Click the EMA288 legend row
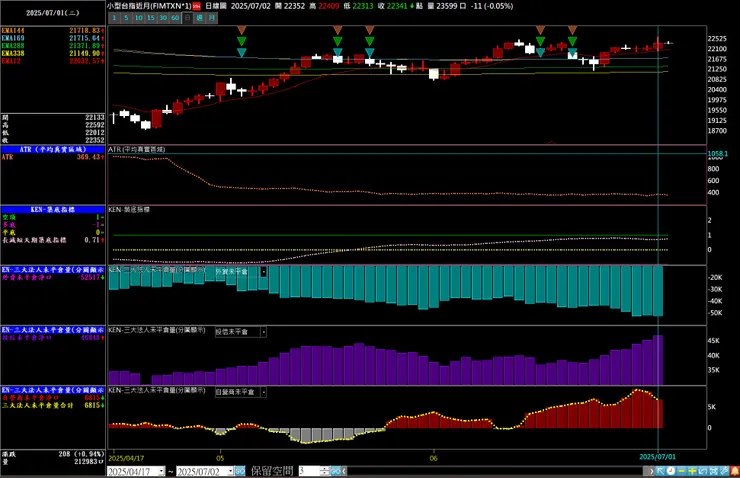Viewport: 740px width, 478px height. tap(52, 45)
